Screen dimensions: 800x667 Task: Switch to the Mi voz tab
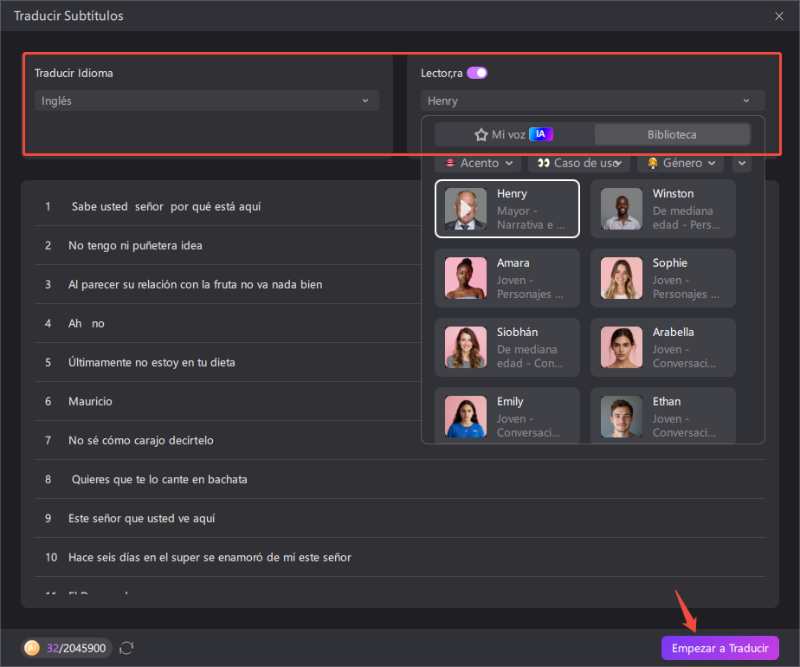coord(514,134)
